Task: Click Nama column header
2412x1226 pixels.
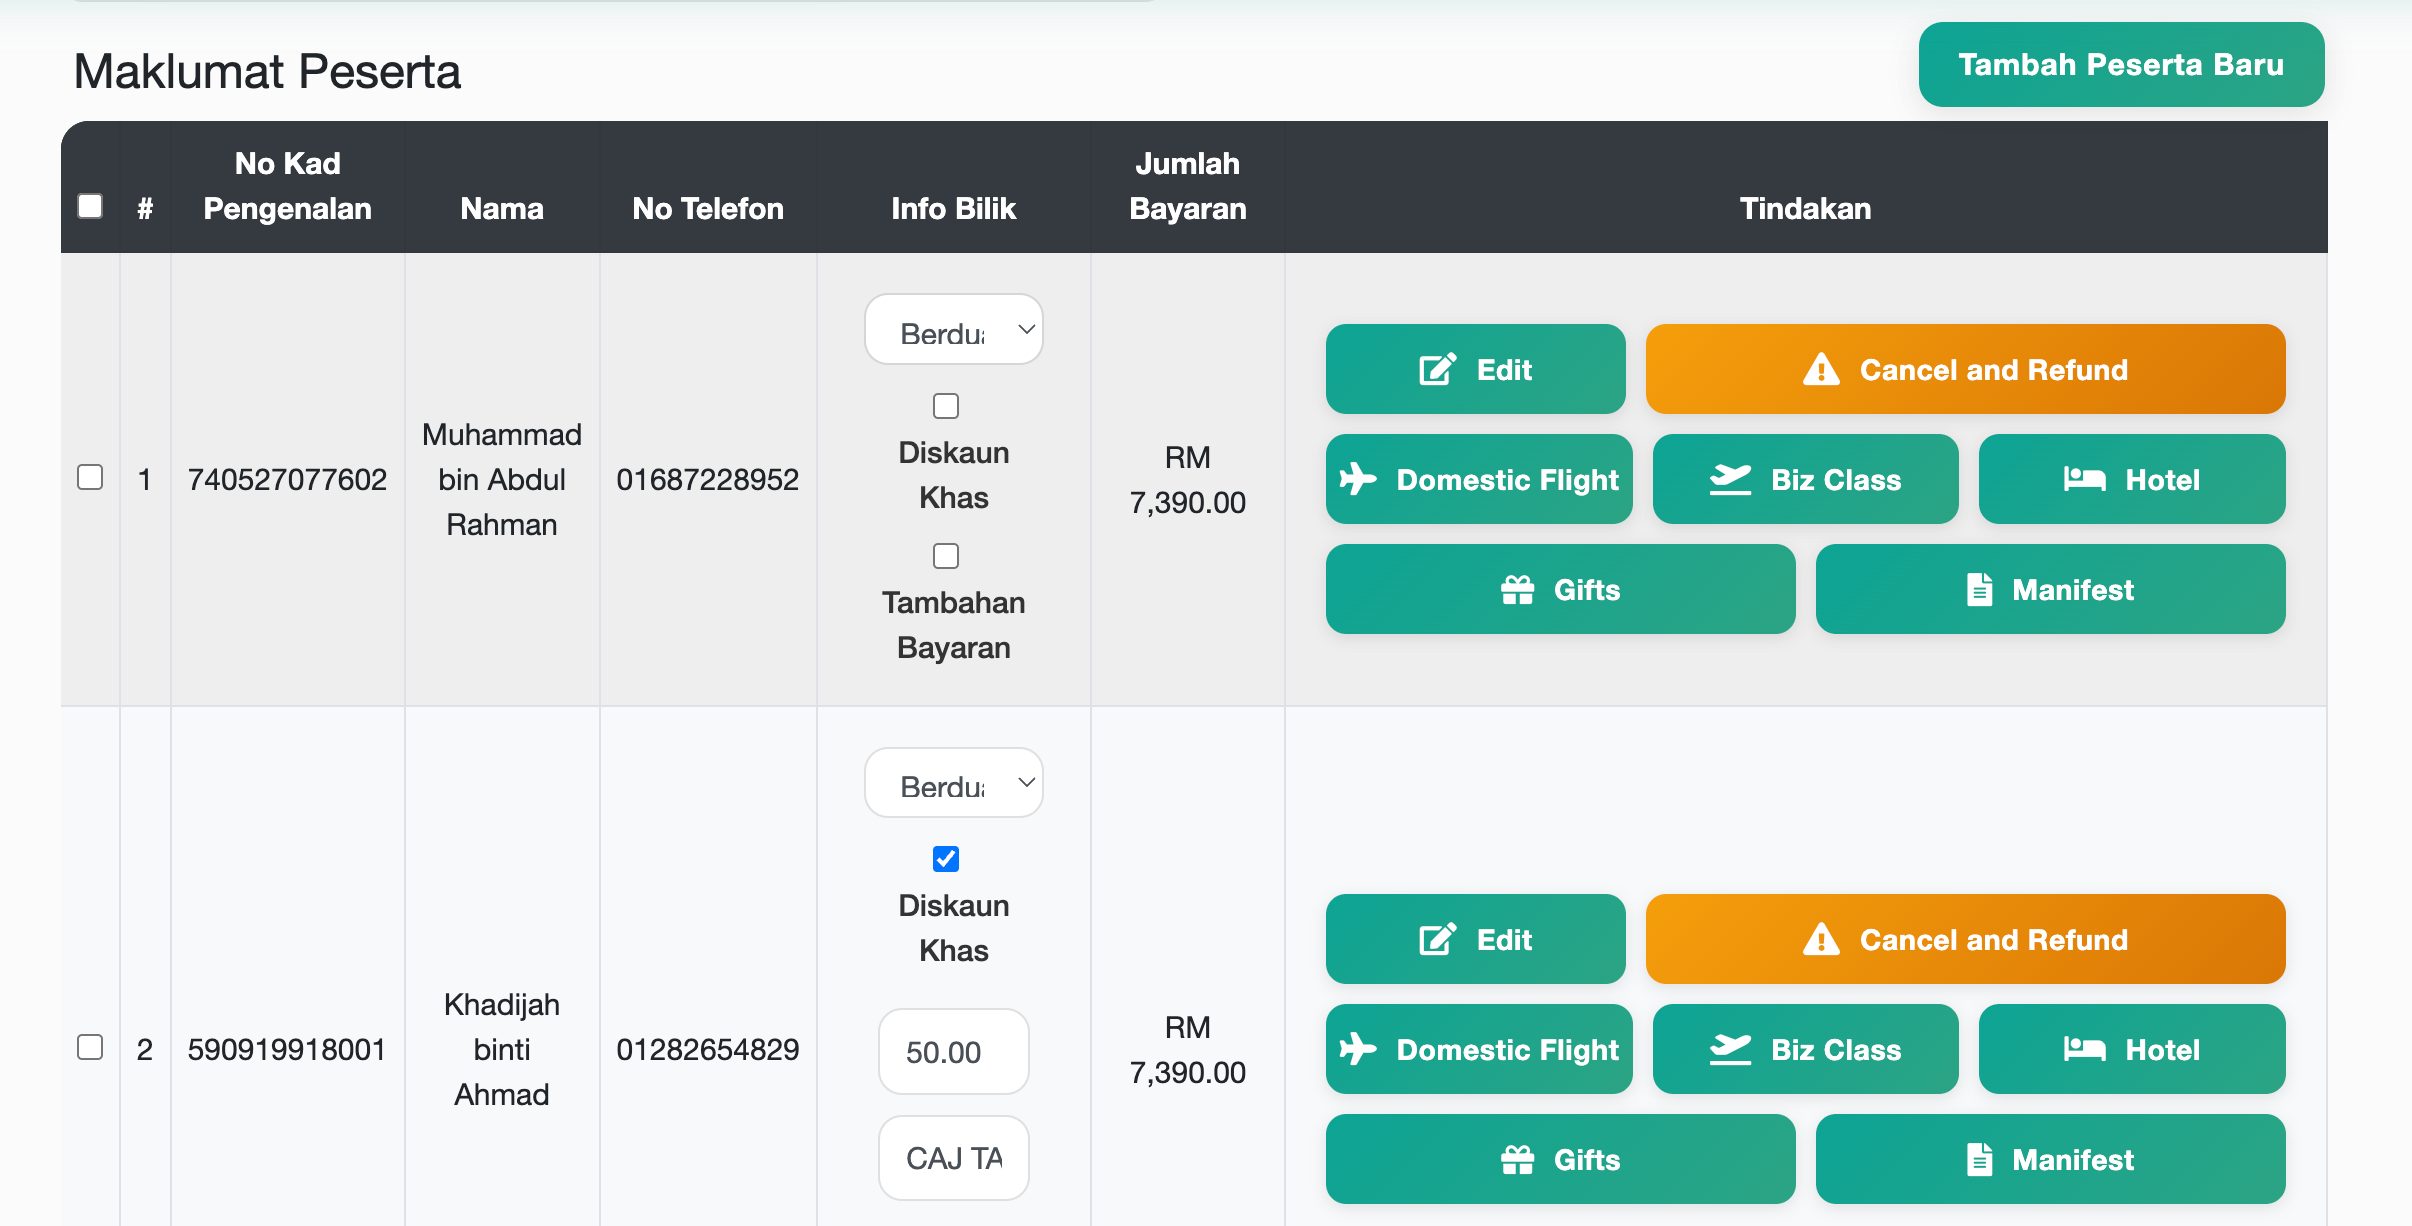Action: (502, 208)
